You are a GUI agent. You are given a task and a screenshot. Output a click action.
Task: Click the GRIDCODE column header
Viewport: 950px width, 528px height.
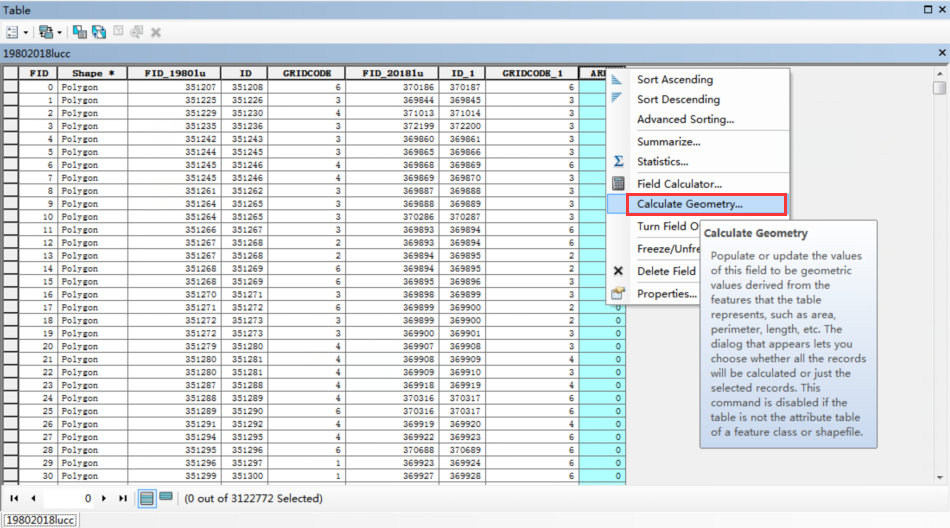tap(307, 73)
